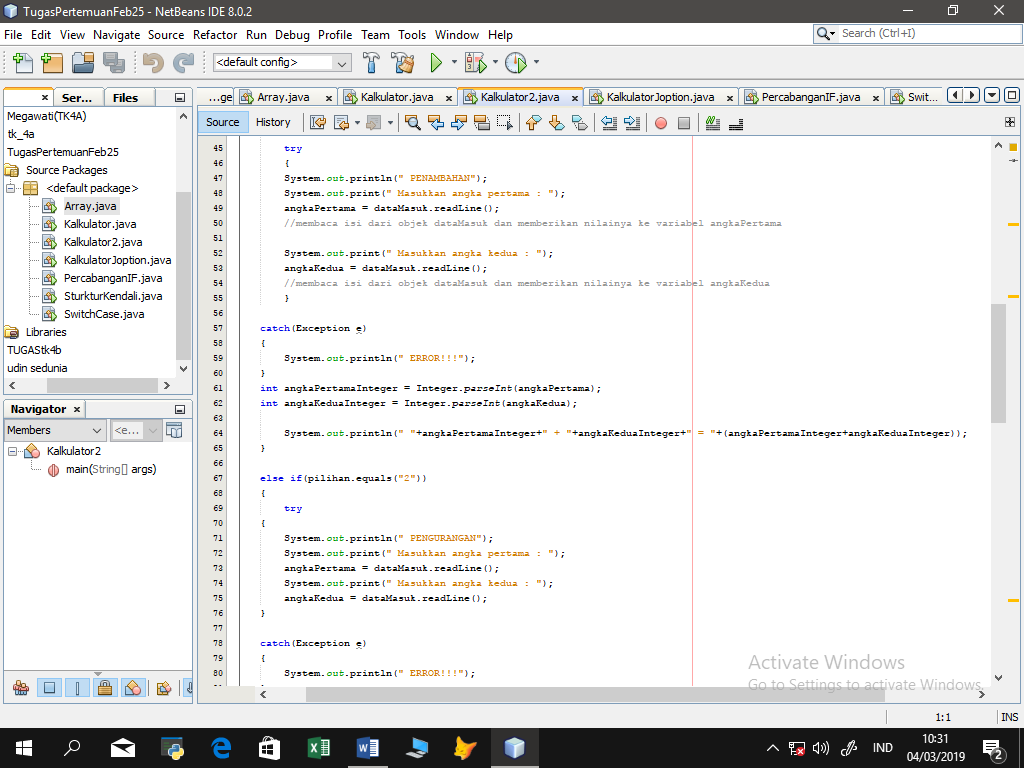Click Previous Bookmark up-arrow icon
The image size is (1024, 768).
point(534,122)
